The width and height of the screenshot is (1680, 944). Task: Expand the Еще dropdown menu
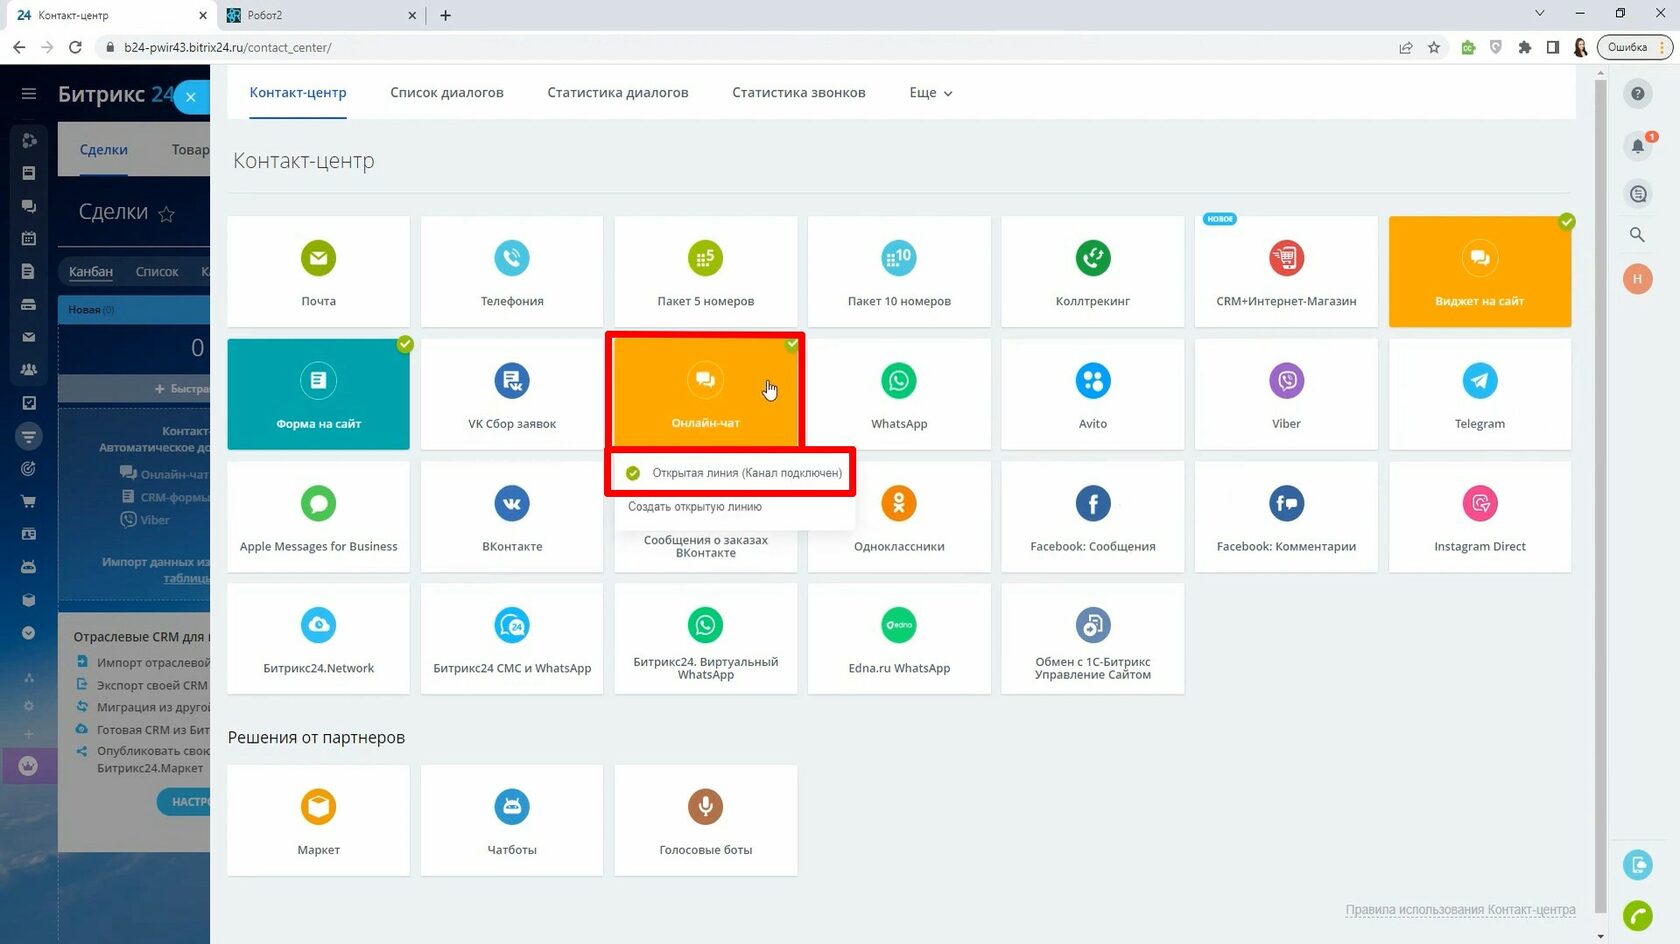coord(930,93)
